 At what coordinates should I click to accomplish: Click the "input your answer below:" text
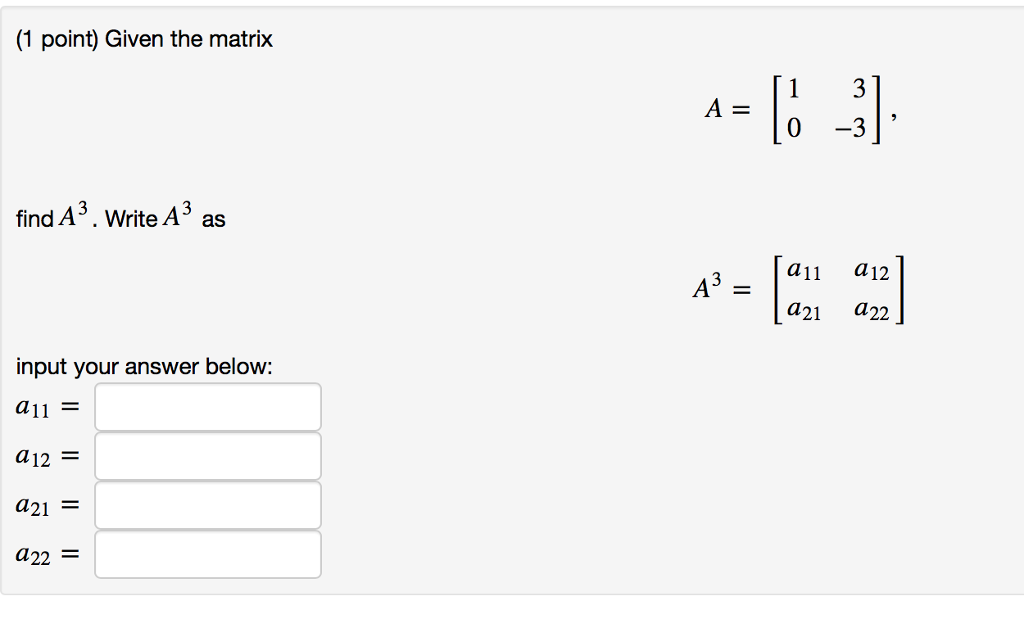[144, 367]
